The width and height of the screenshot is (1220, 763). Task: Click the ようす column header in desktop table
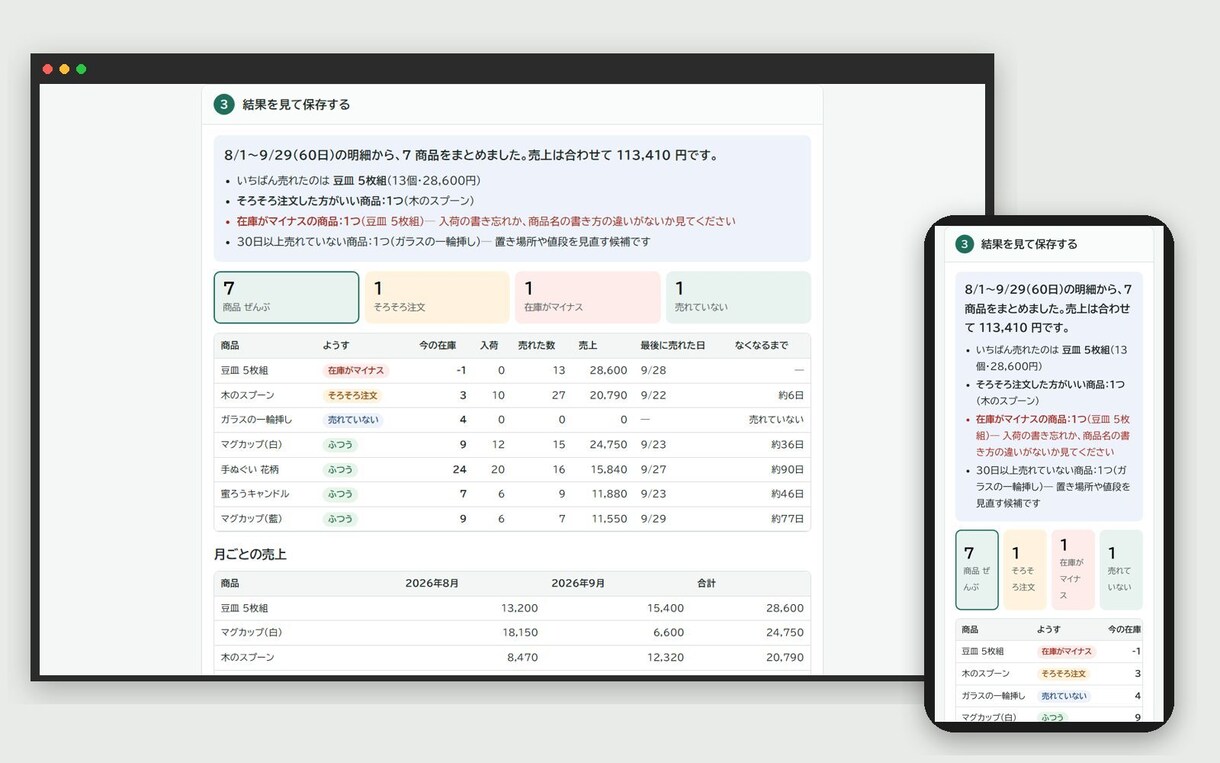click(336, 345)
